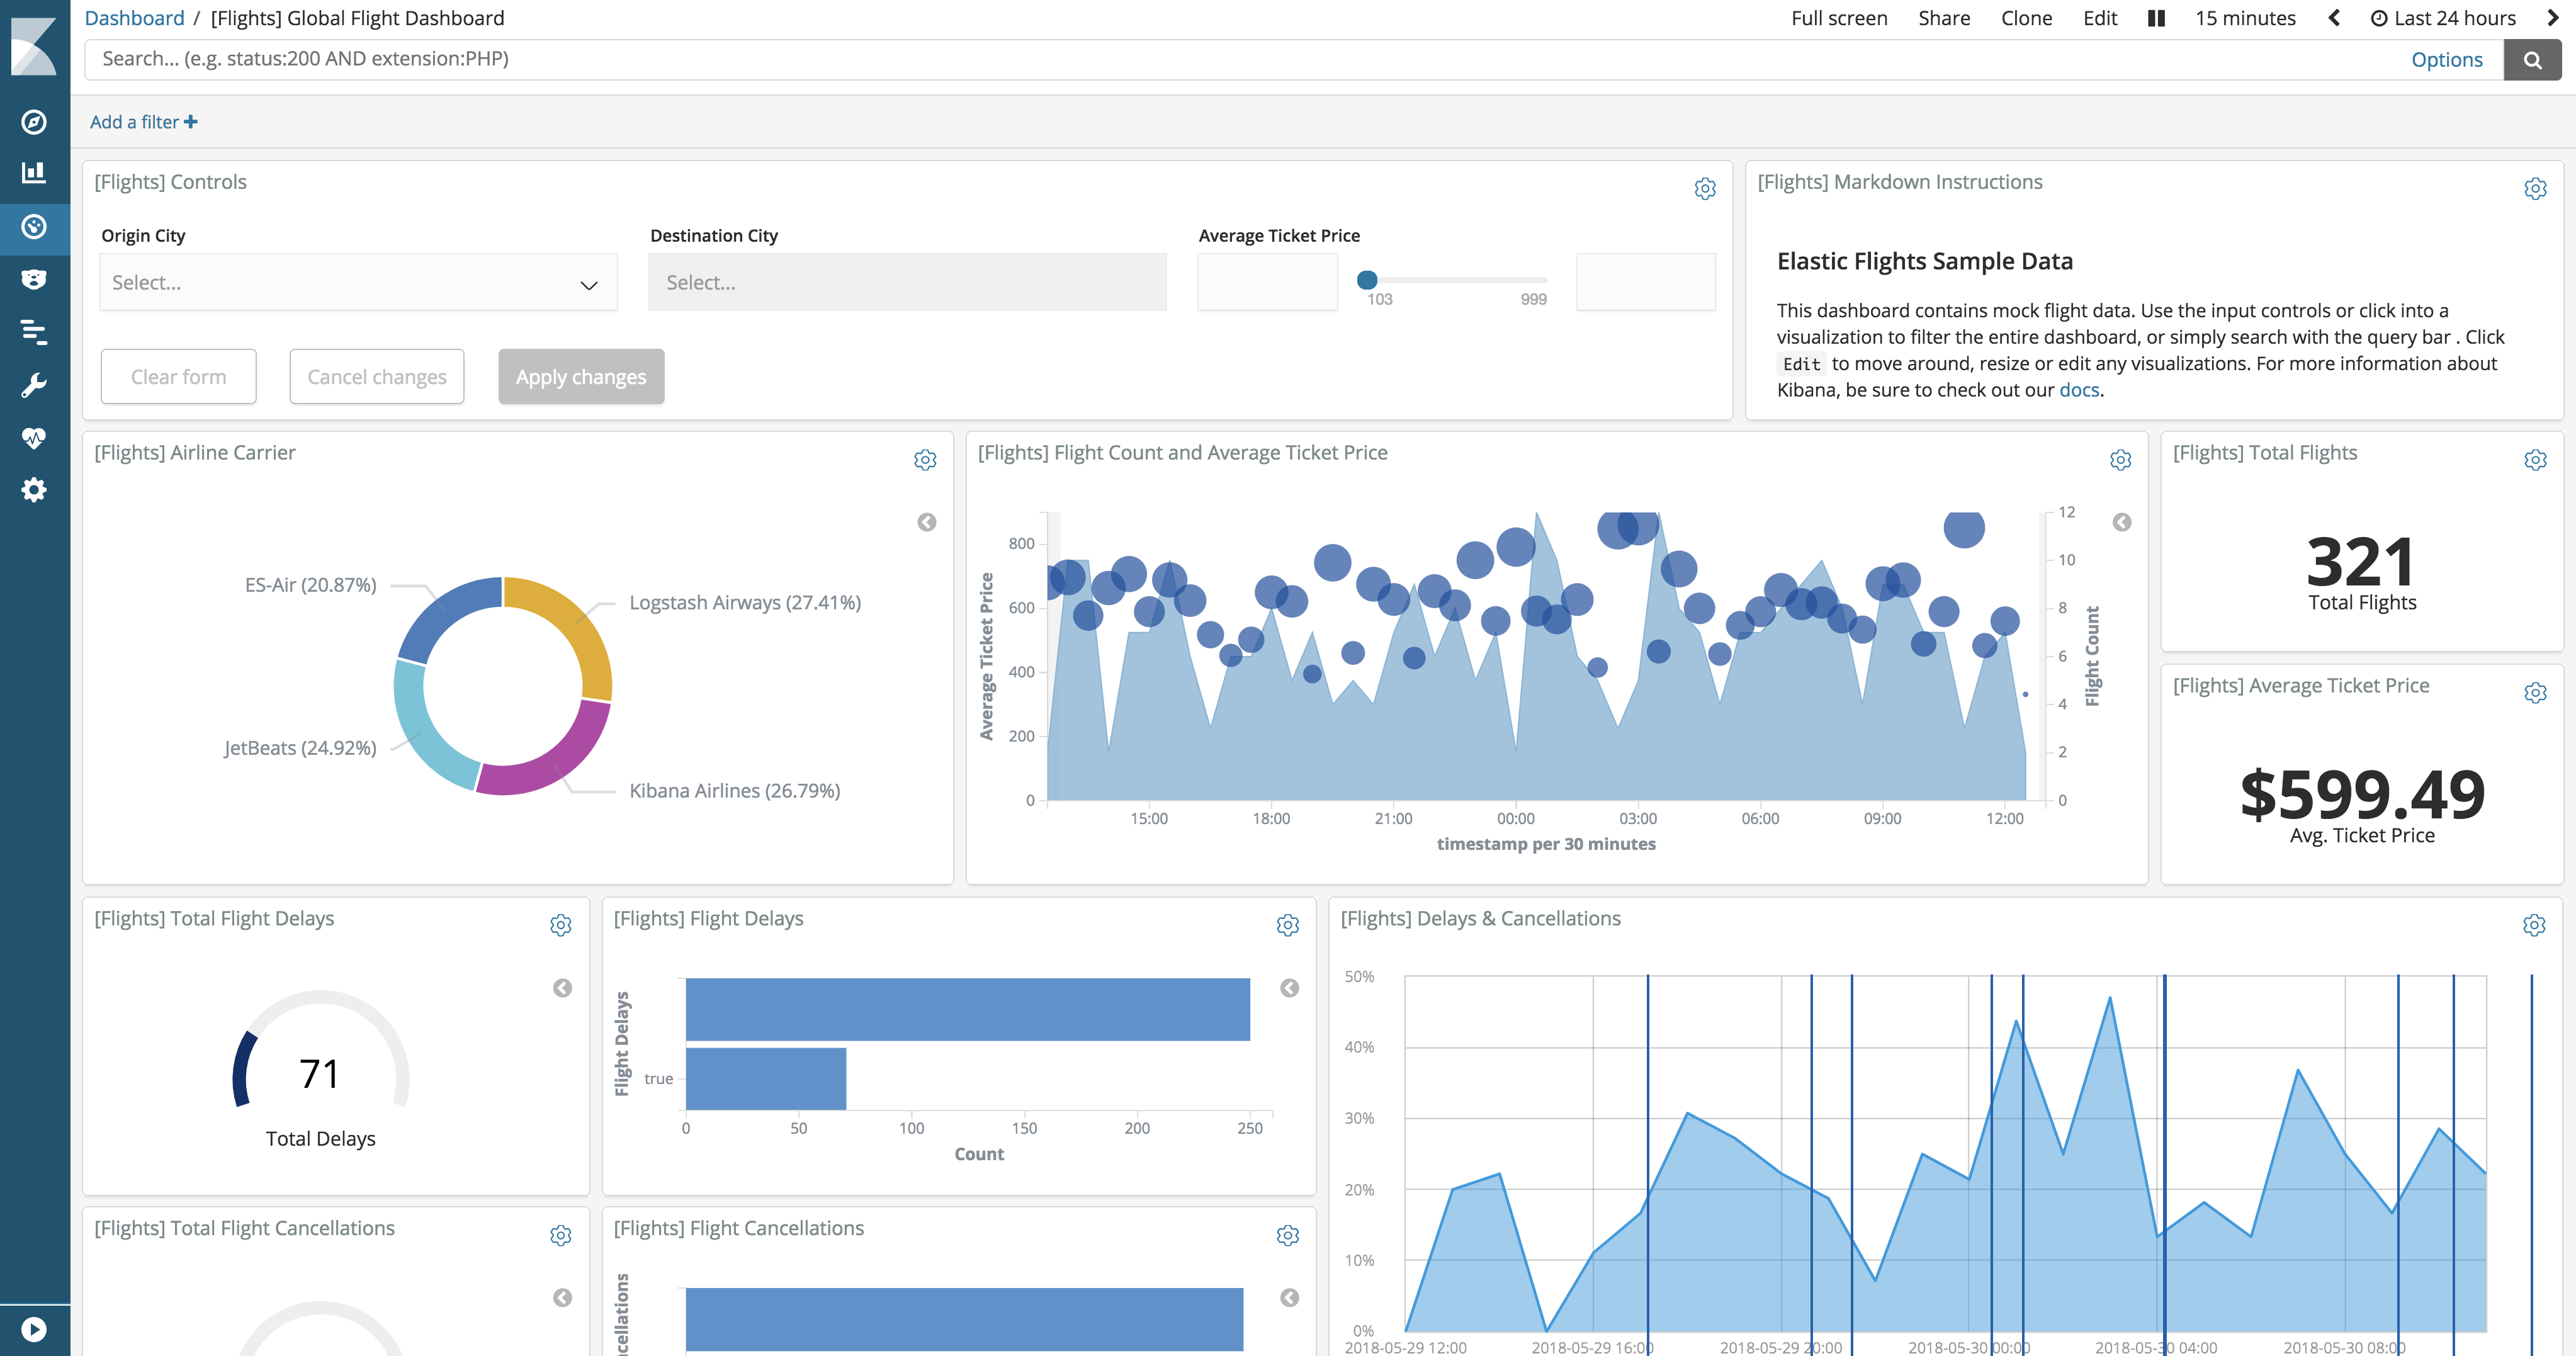Toggle the legend on Airline Carrier chart
The width and height of the screenshot is (2576, 1356).
tap(927, 522)
